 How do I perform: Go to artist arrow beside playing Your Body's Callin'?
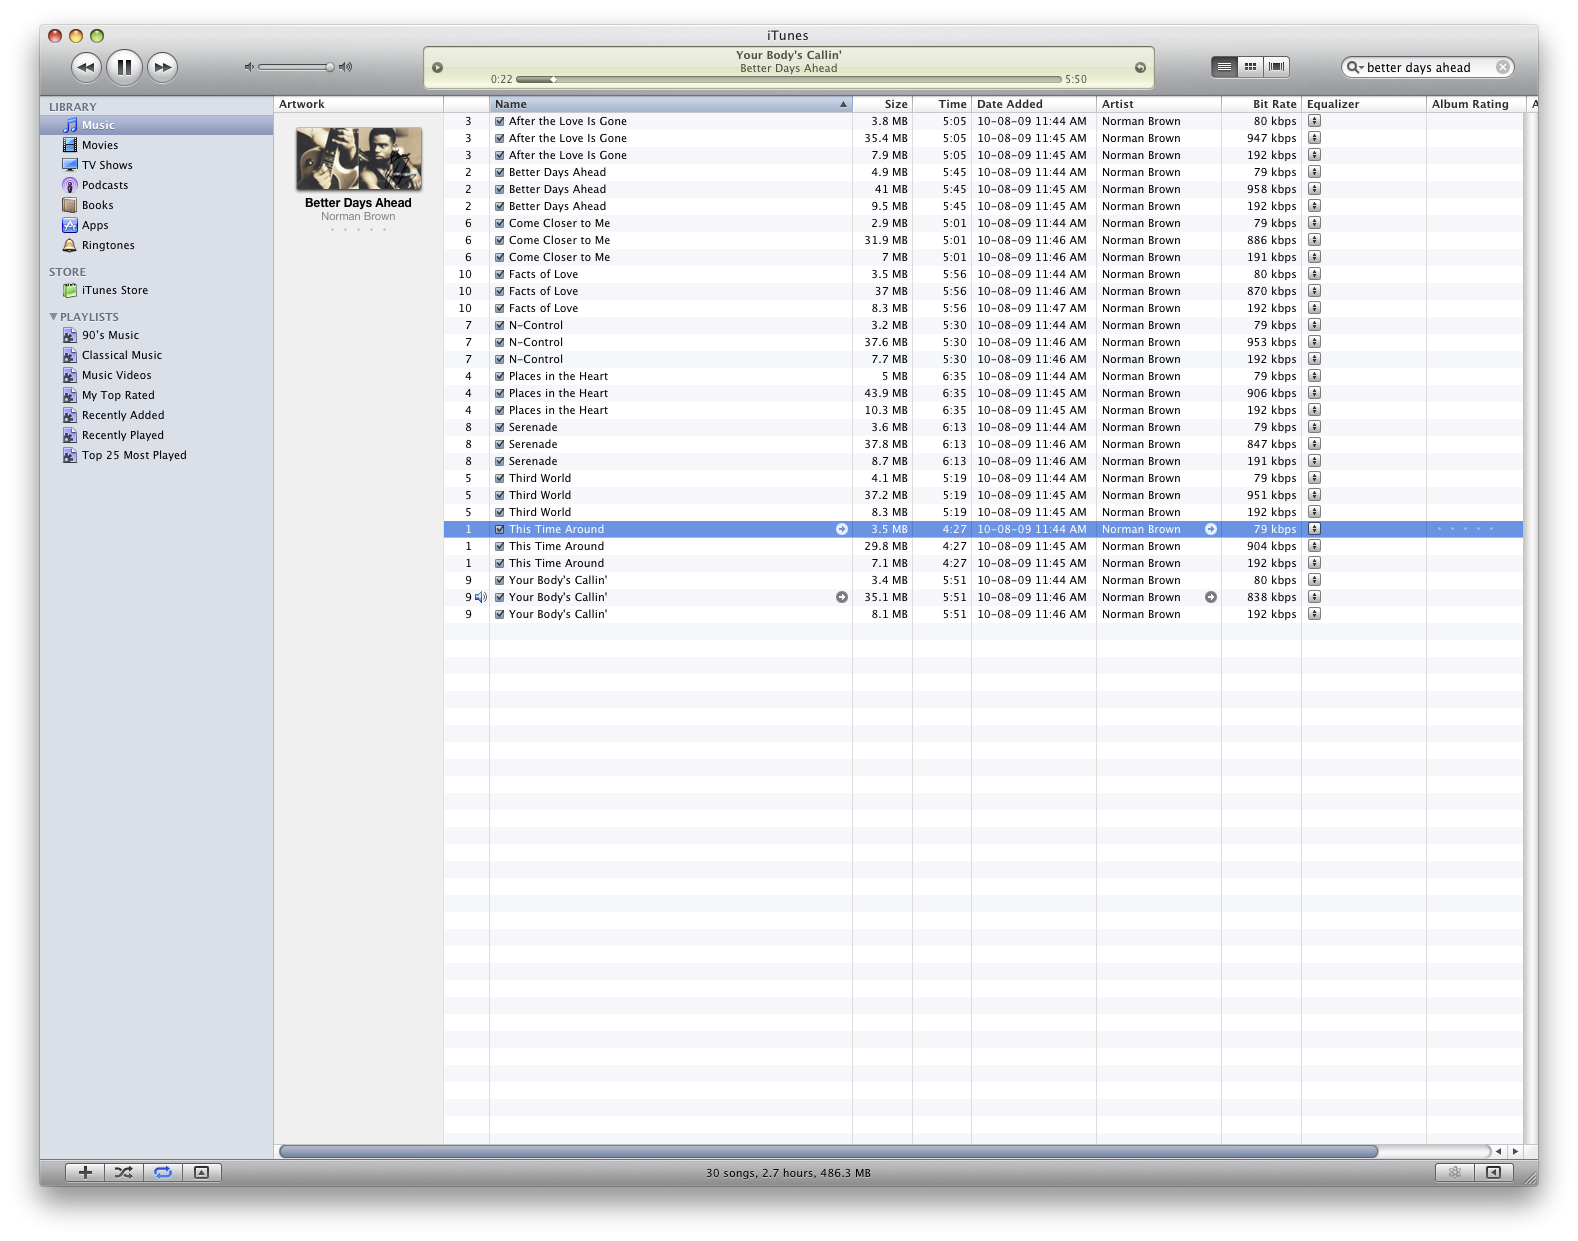coord(1211,597)
